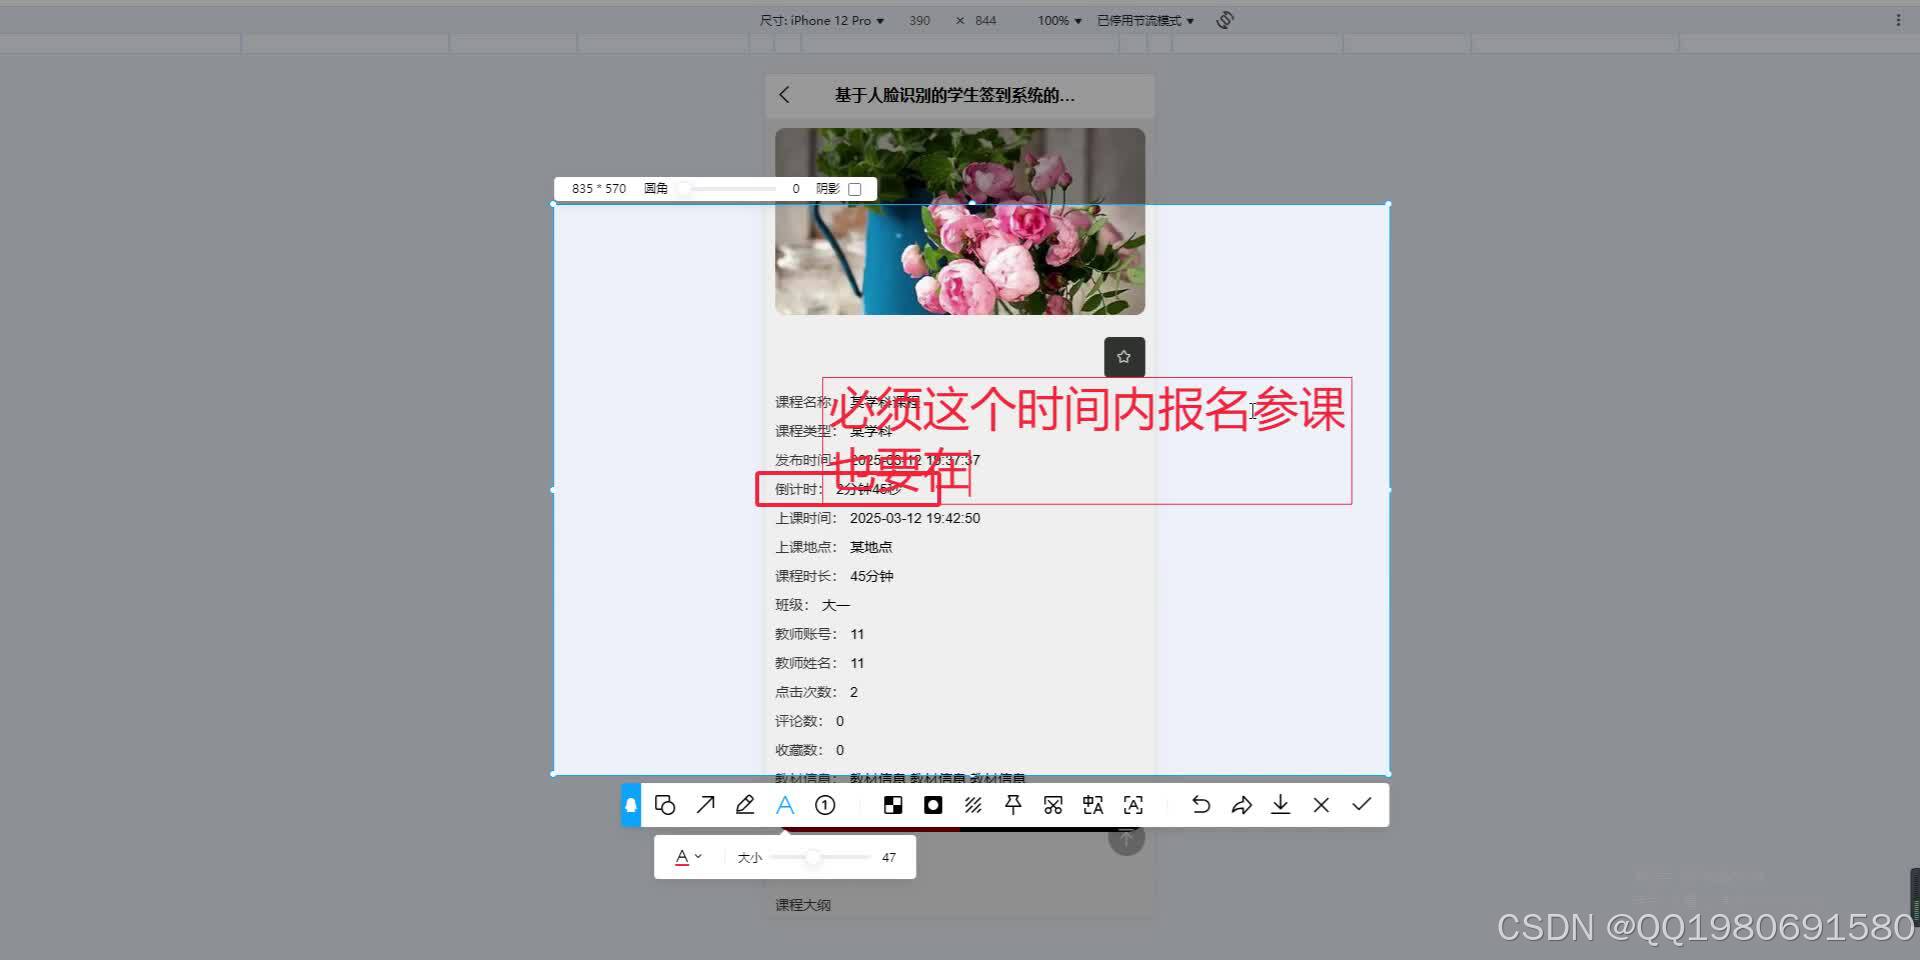Pick the pencil drawing tool
Screen dimensions: 1920x960
click(x=745, y=804)
